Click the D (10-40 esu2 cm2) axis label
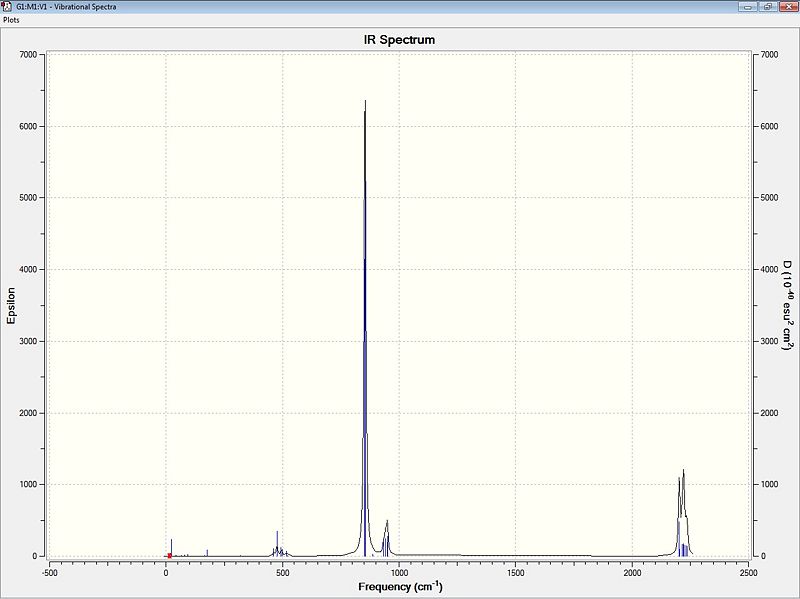The image size is (800, 599). coord(788,305)
